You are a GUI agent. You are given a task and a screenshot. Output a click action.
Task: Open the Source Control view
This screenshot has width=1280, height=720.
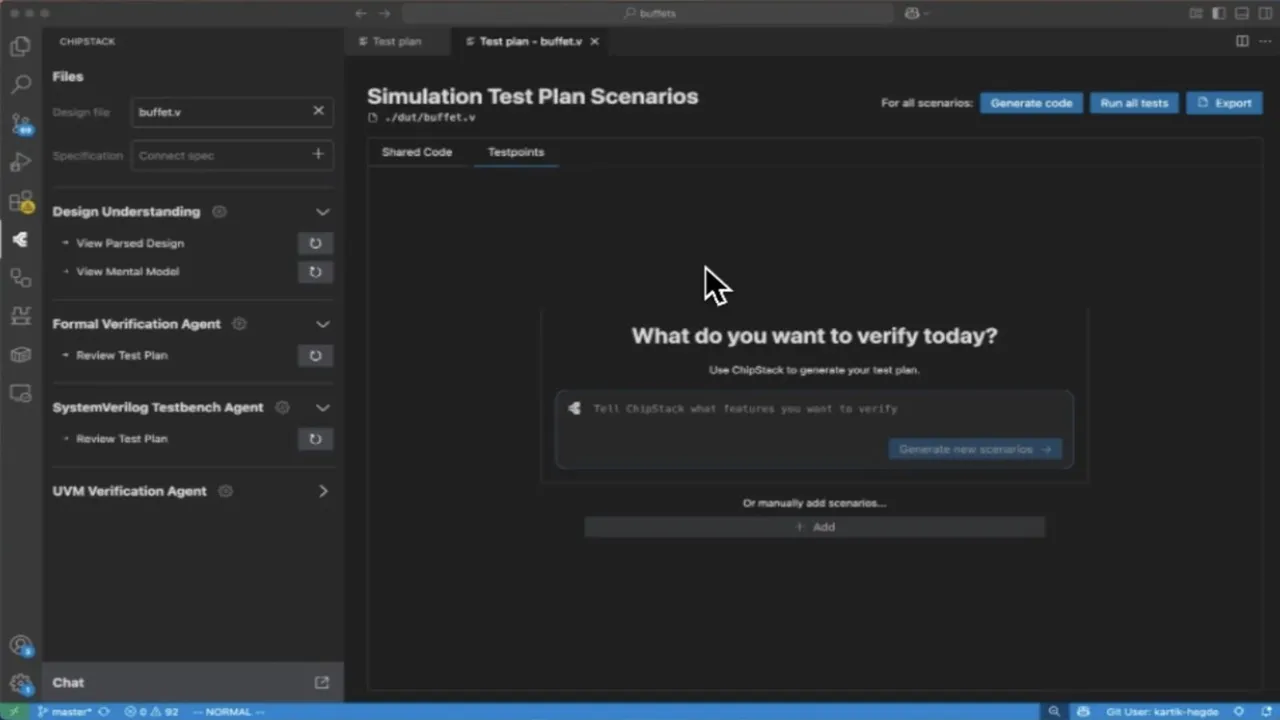tap(20, 124)
